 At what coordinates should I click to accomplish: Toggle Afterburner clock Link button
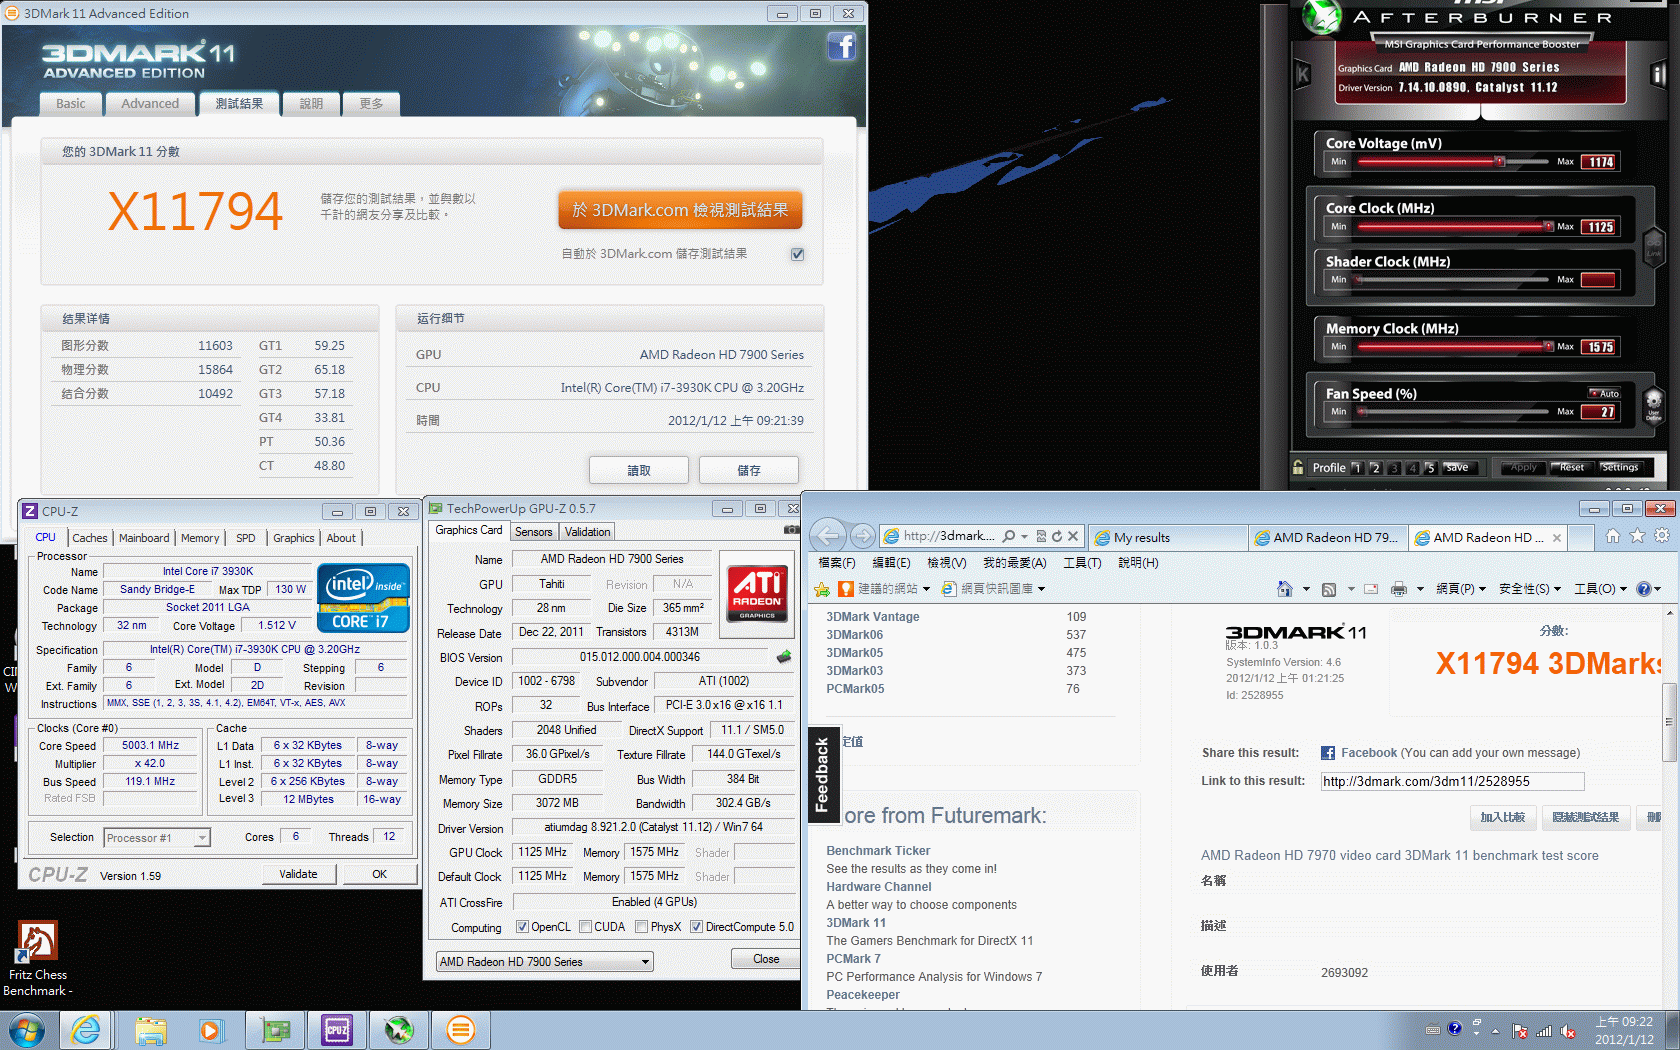point(1653,246)
